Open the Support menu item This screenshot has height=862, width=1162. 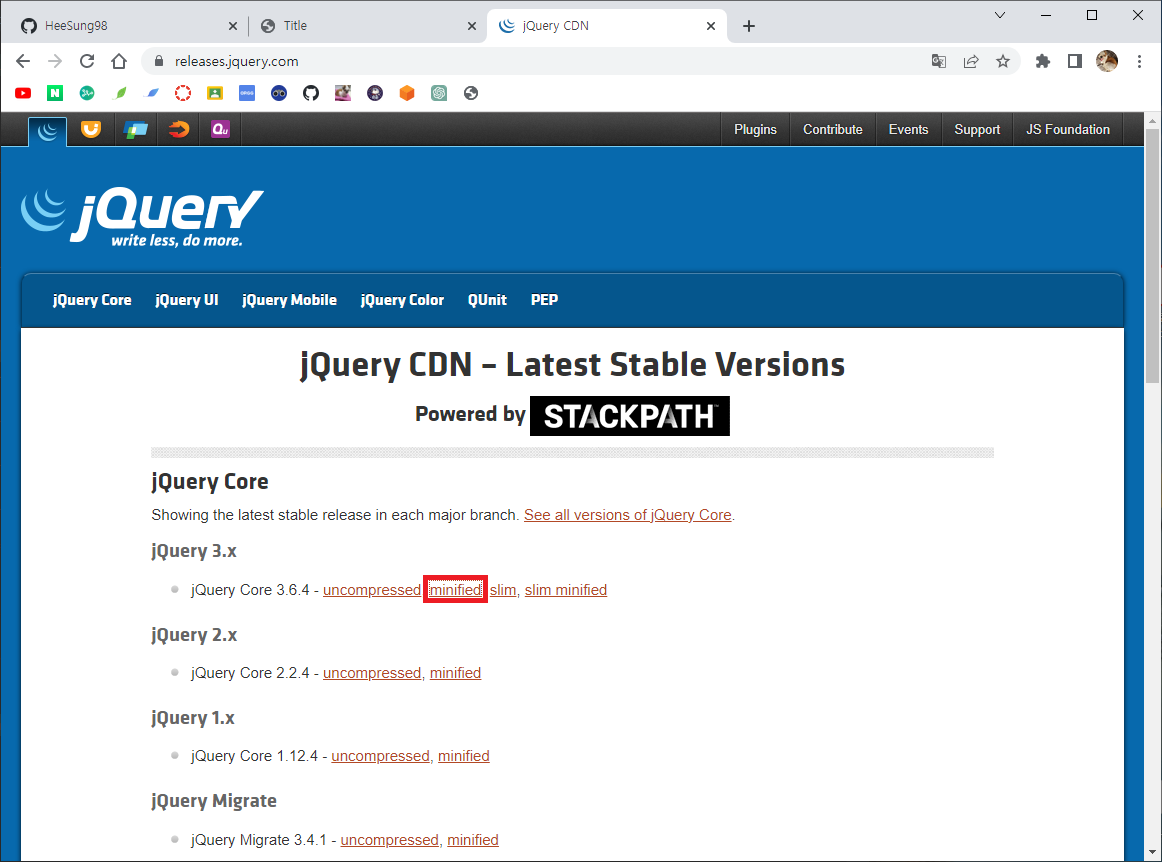(977, 130)
